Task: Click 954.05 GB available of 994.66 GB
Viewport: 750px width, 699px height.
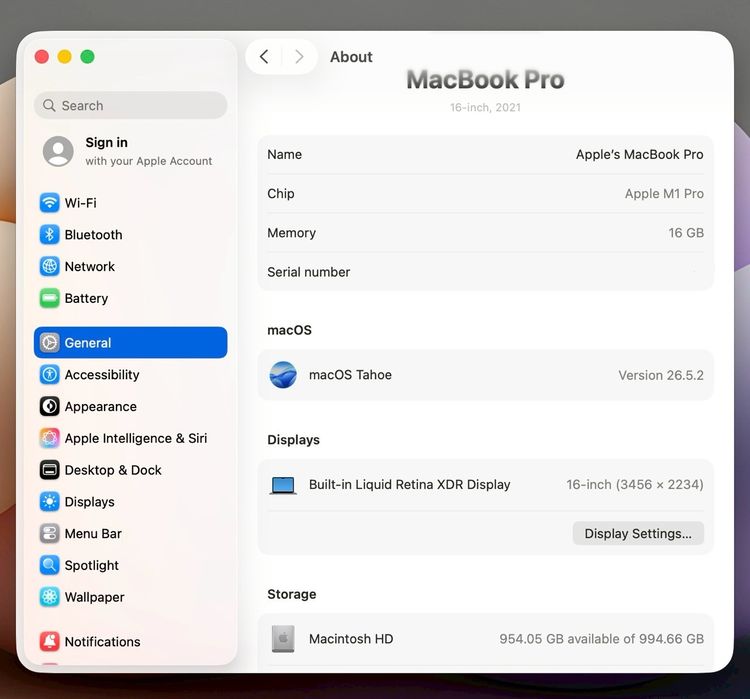Action: pos(601,639)
